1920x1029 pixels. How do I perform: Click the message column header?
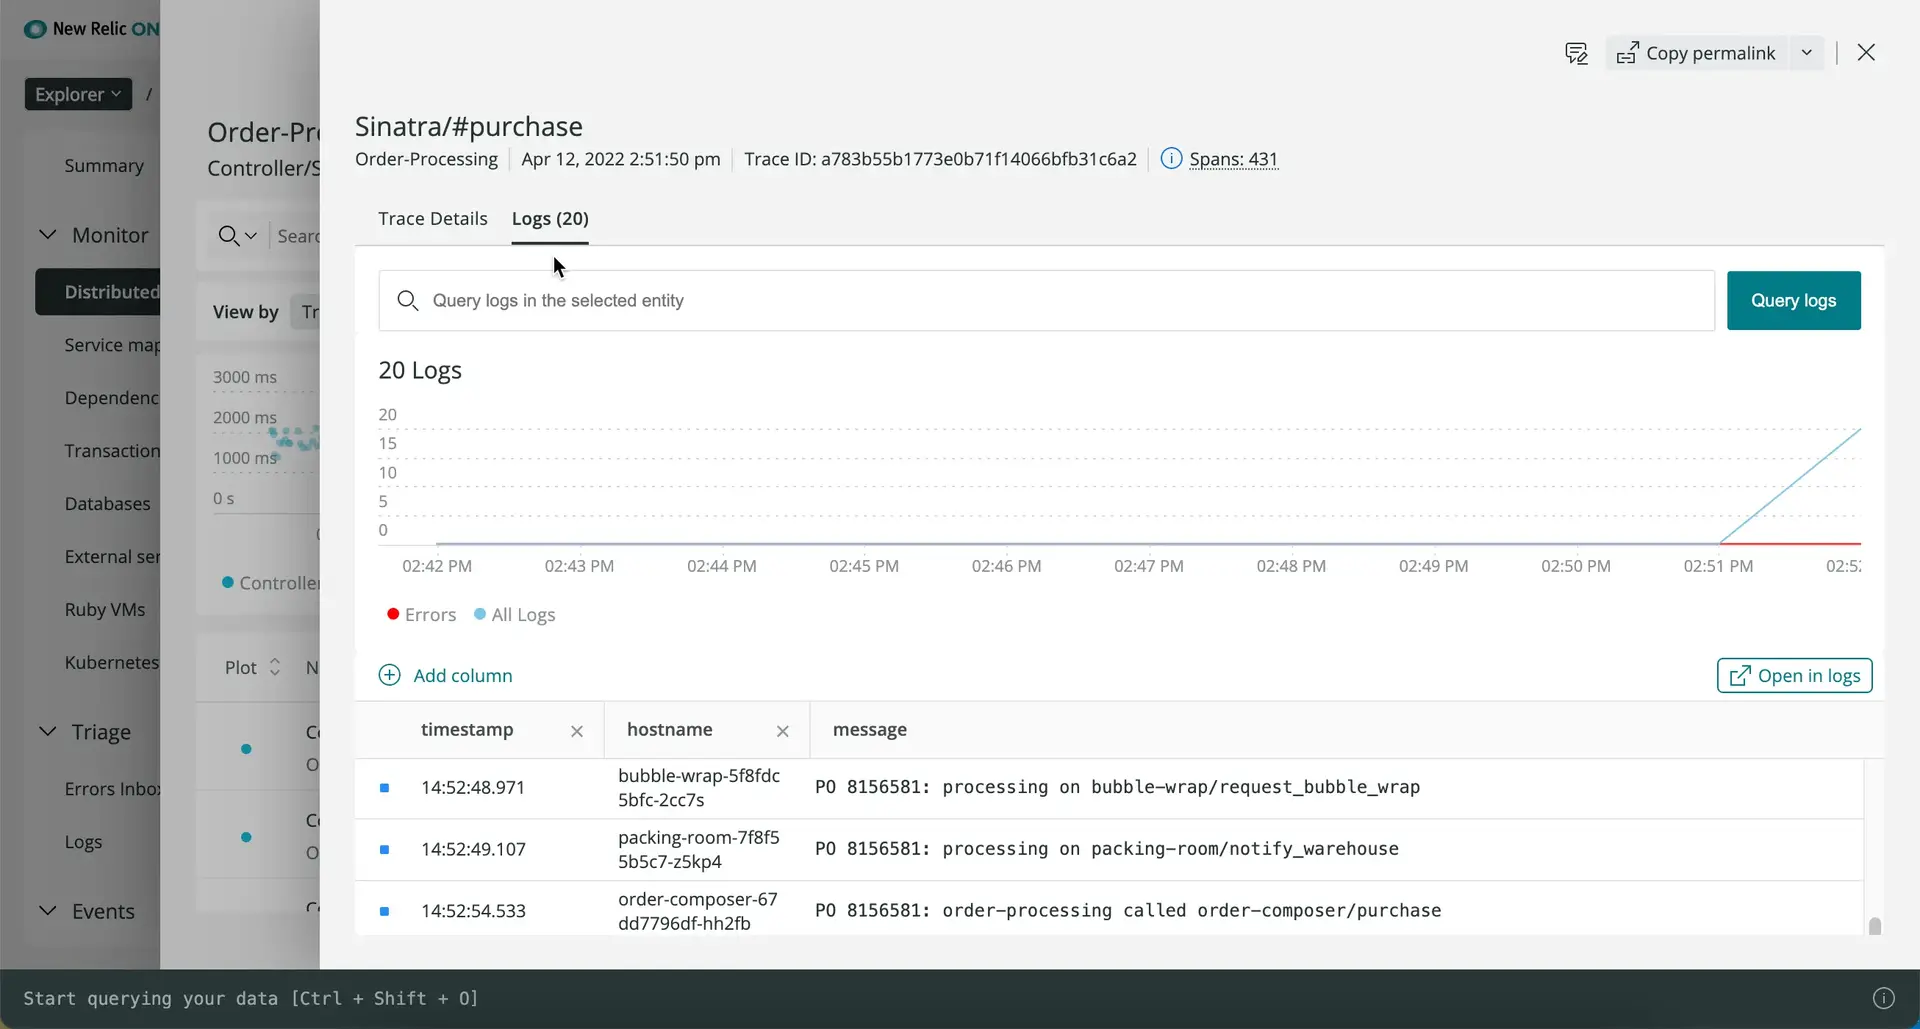(x=870, y=730)
